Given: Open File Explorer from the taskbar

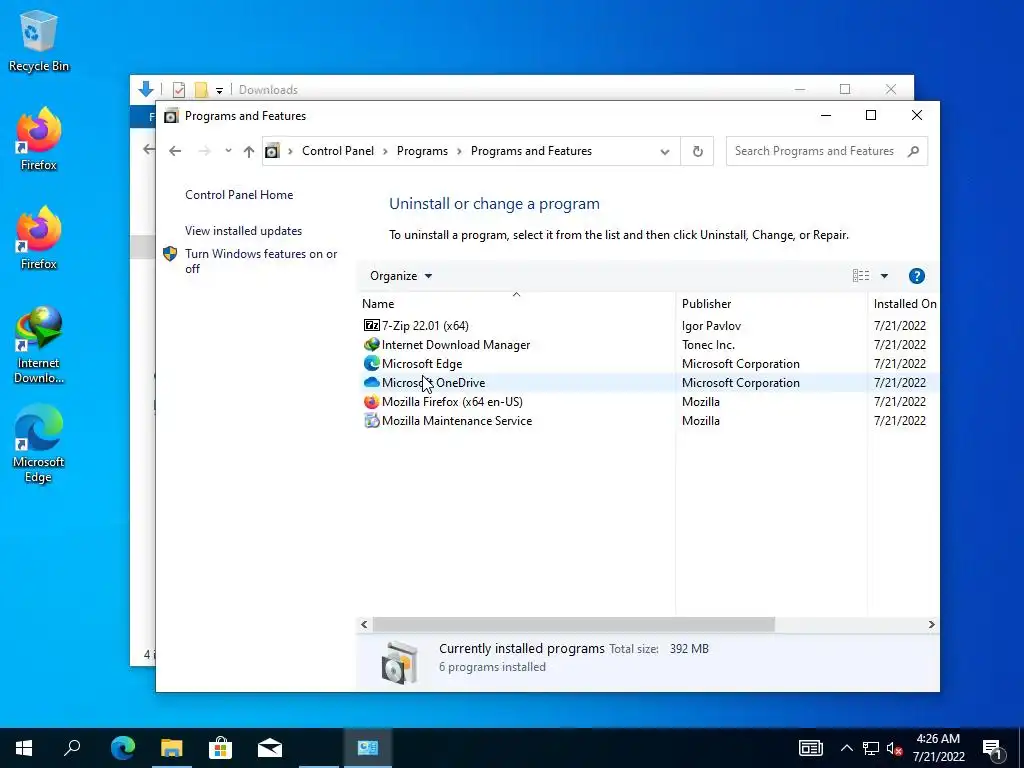Looking at the screenshot, I should point(172,748).
